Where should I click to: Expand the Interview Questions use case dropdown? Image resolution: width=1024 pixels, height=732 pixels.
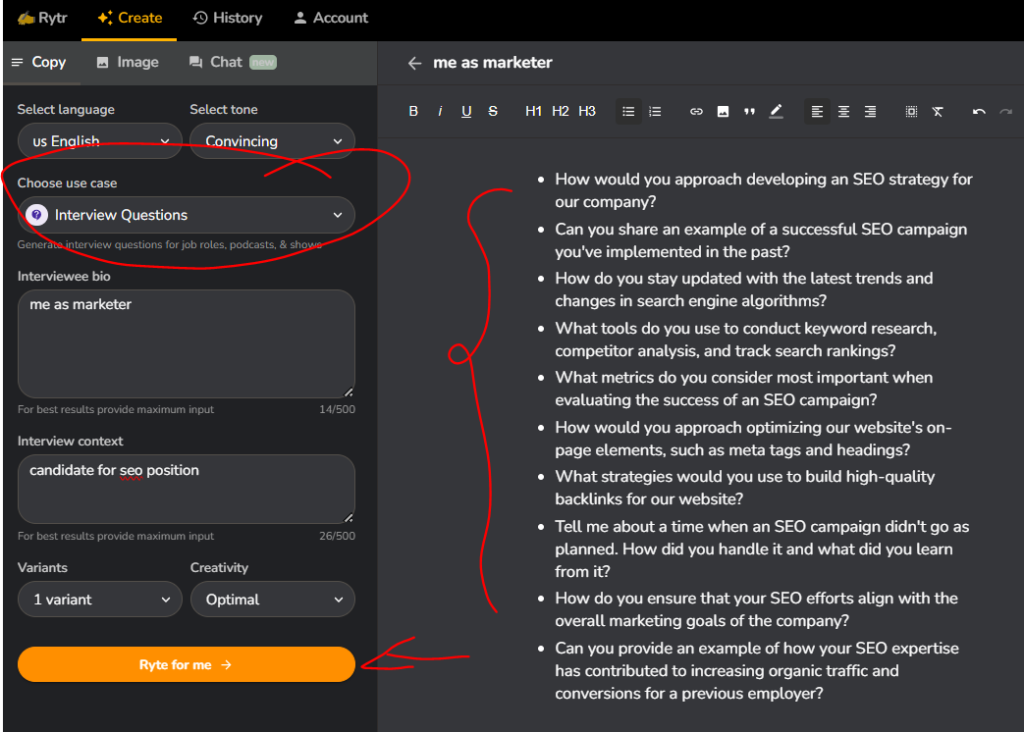click(x=186, y=215)
